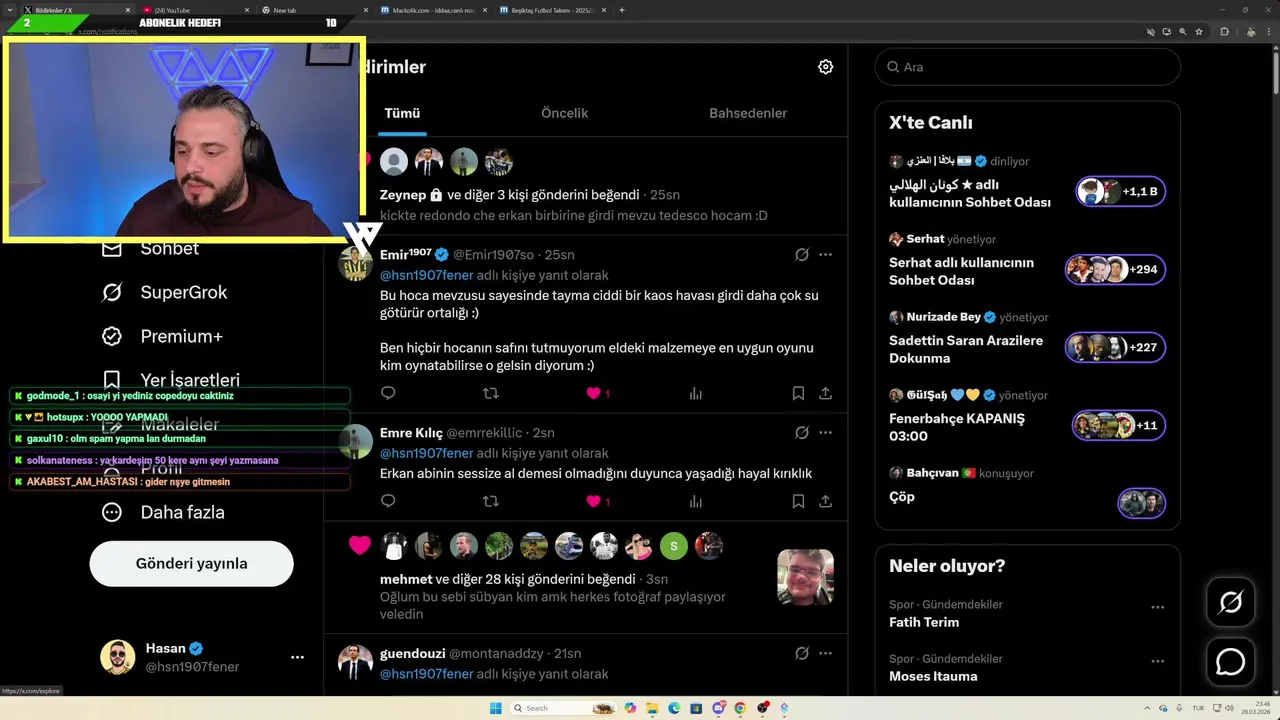This screenshot has height=720, width=1280.
Task: Open more options on Emre Kılıç's post
Action: tap(825, 433)
